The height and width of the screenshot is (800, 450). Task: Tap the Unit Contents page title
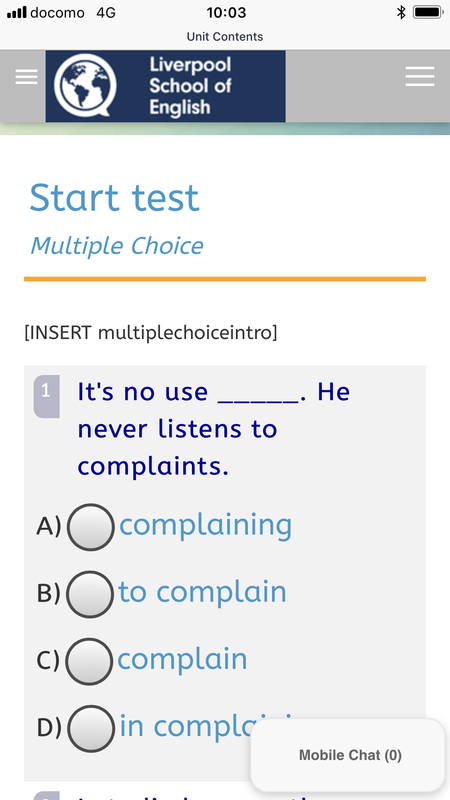tap(225, 37)
